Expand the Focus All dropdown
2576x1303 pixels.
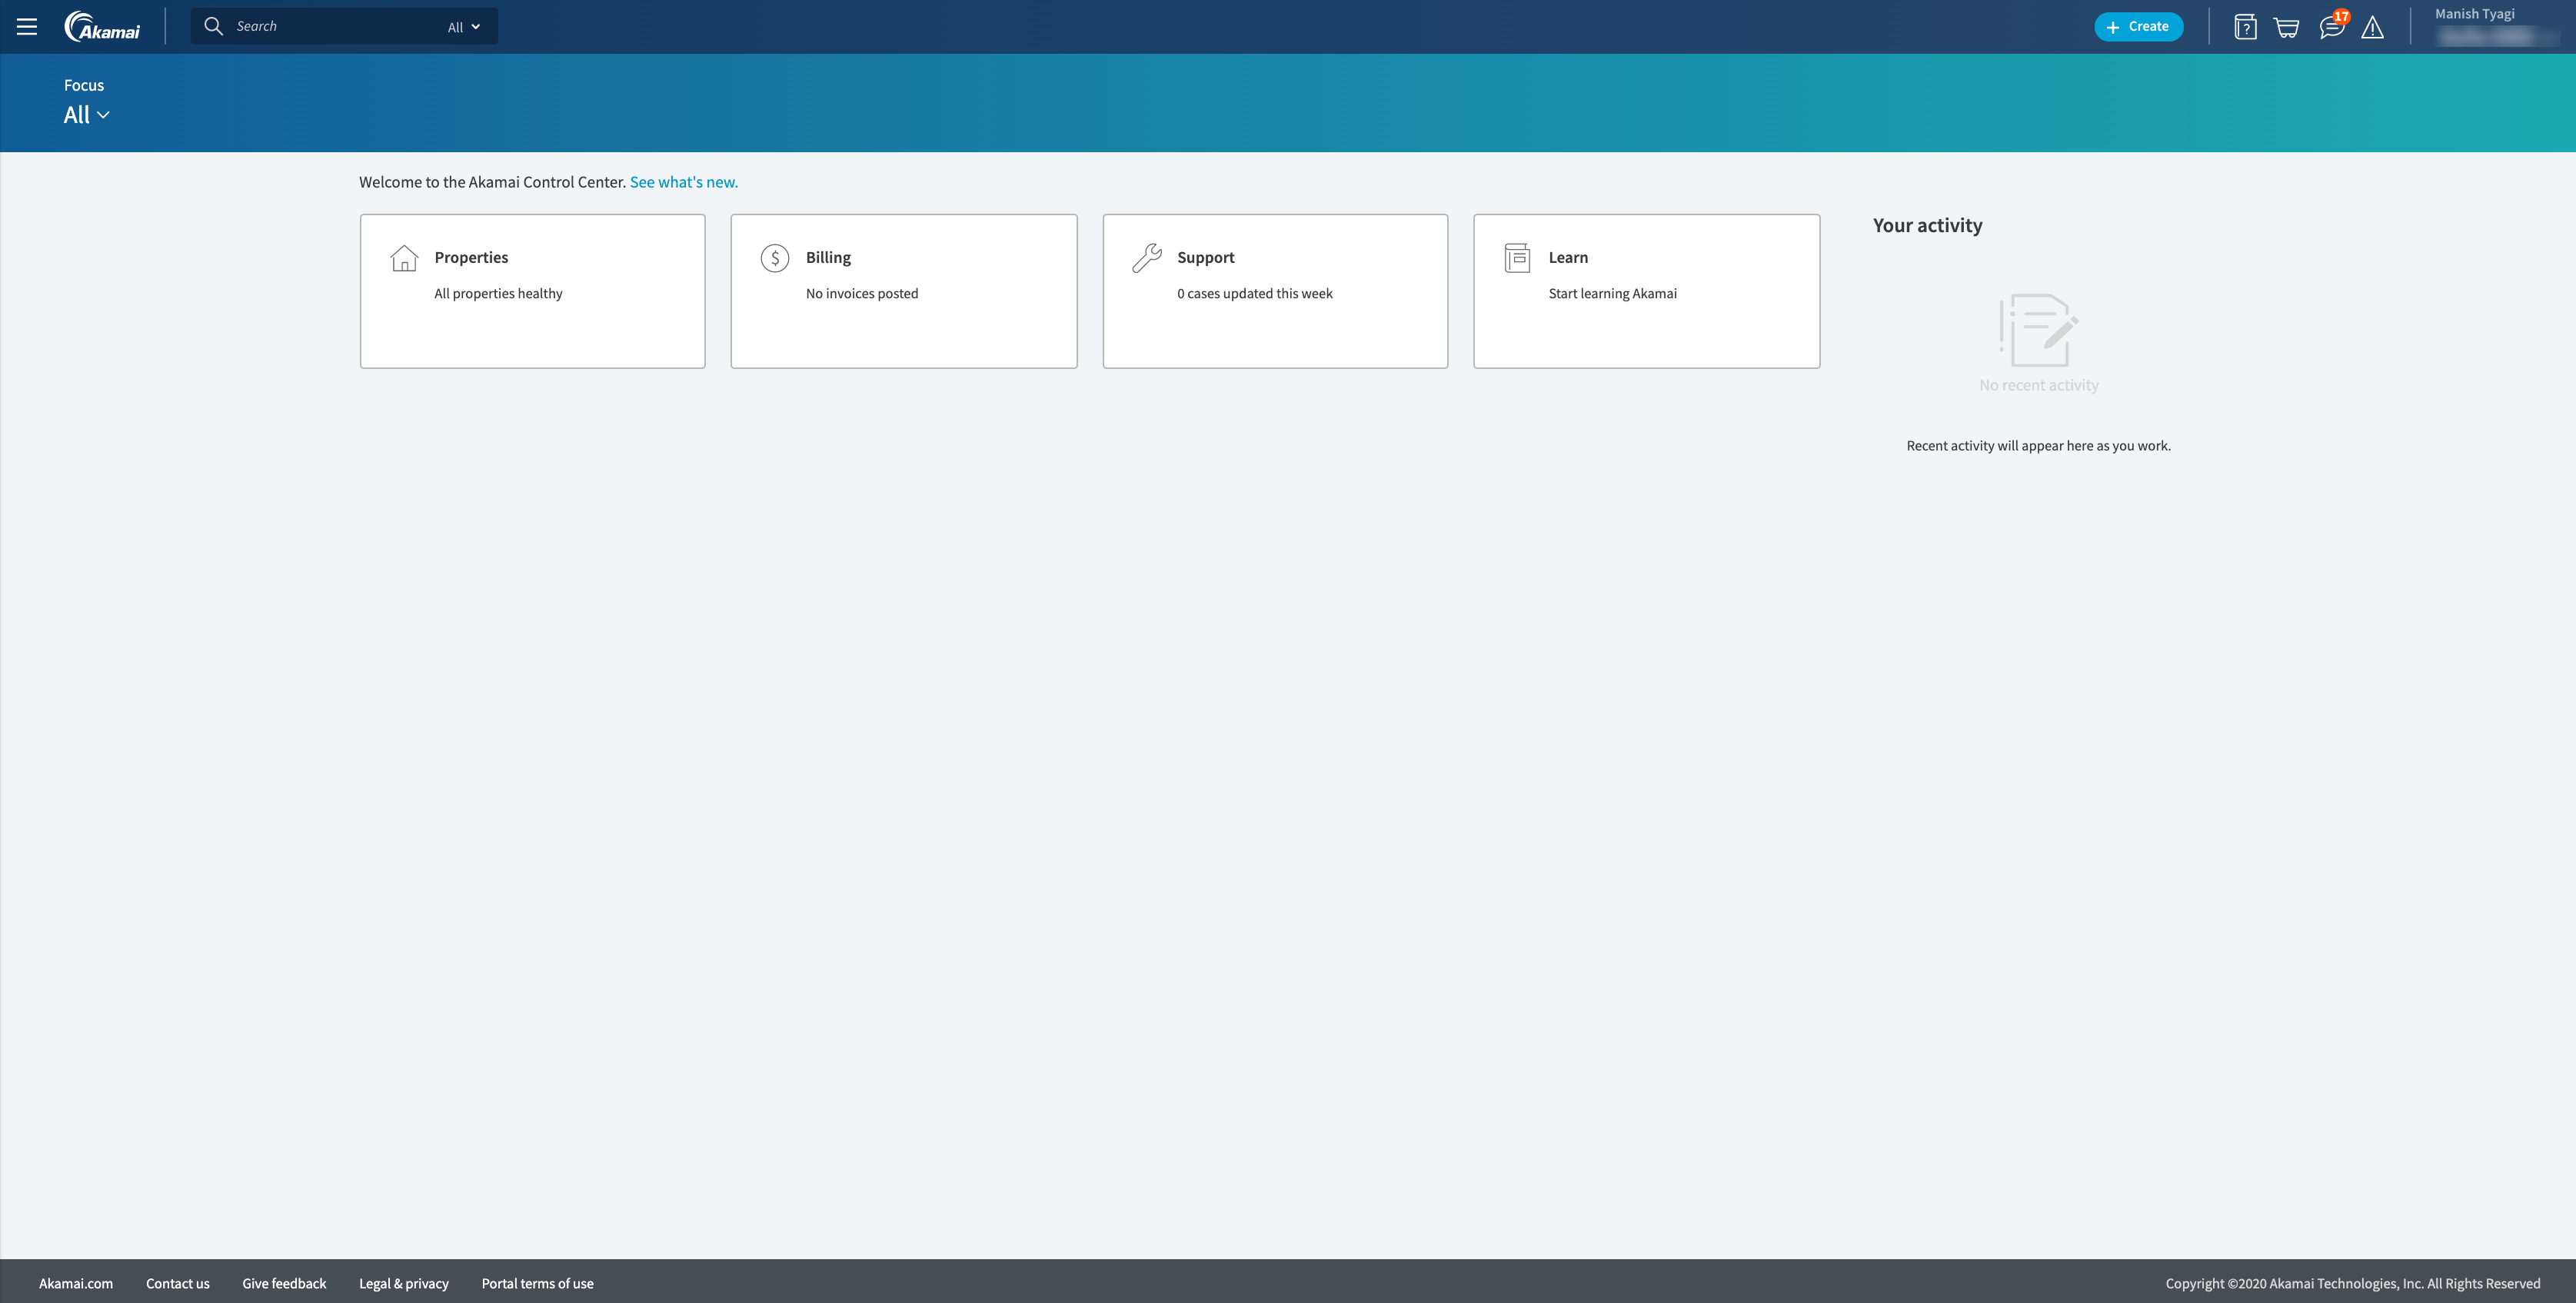[86, 115]
